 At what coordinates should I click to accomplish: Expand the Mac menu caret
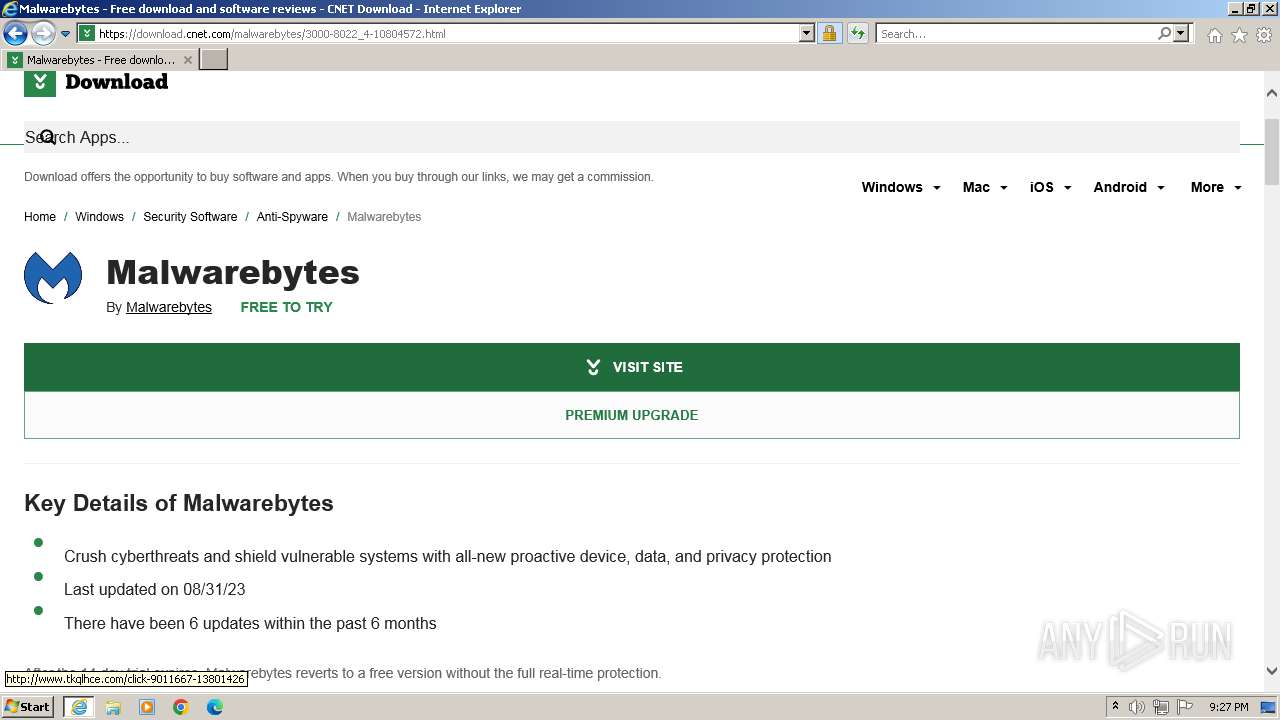click(1003, 188)
